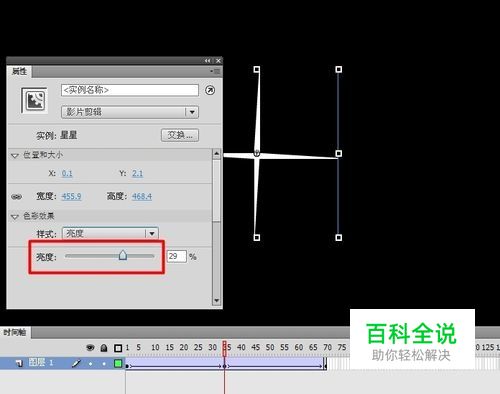Toggle visibility dot of 图层 1
Image resolution: width=500 pixels, height=394 pixels.
[90, 364]
